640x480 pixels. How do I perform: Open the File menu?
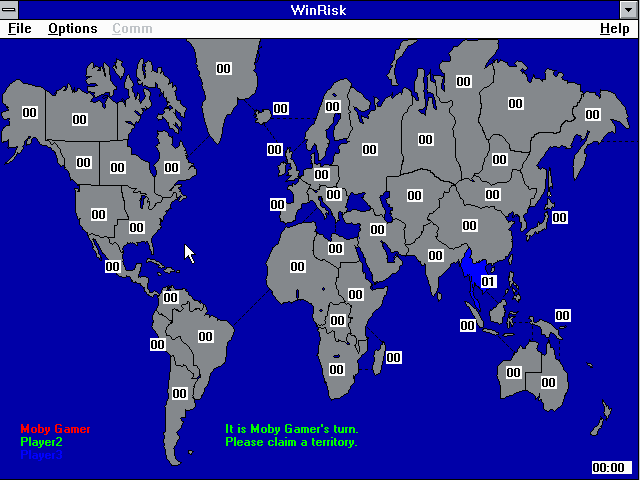pyautogui.click(x=19, y=28)
